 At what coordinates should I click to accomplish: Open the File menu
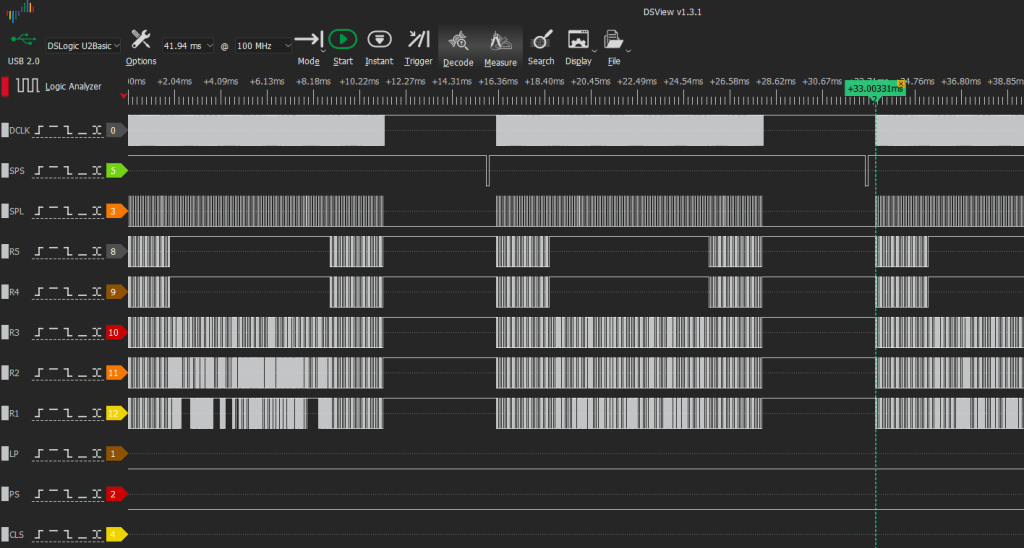[x=613, y=42]
